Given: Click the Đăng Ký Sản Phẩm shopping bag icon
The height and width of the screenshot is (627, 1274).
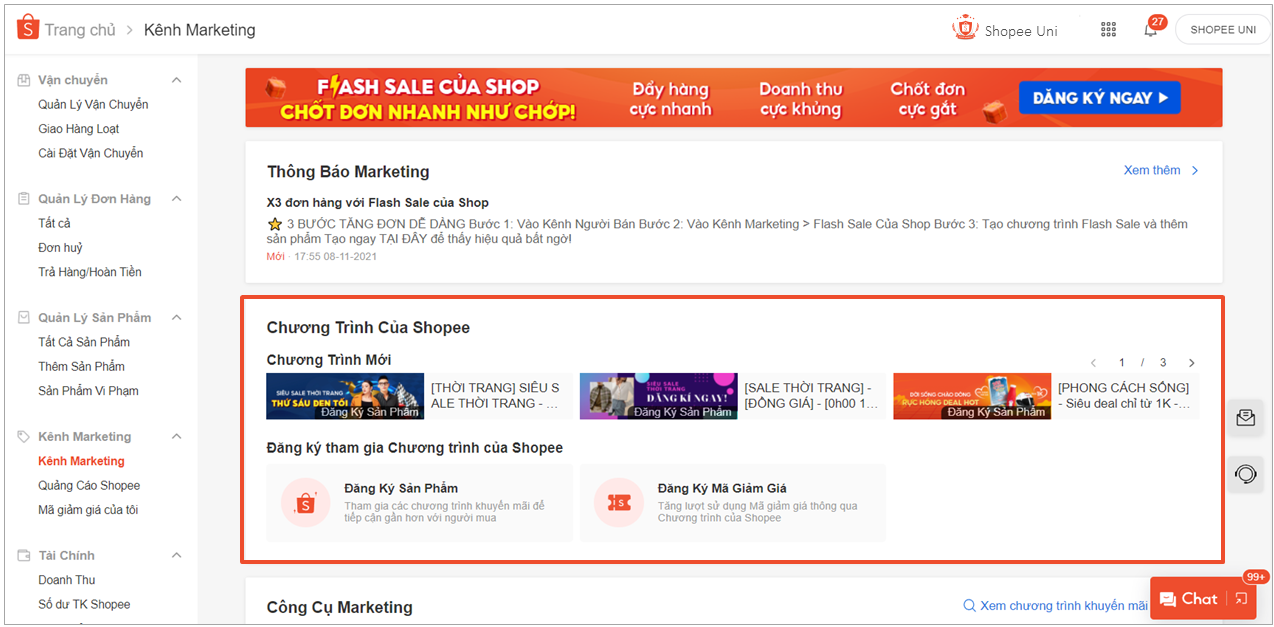Looking at the screenshot, I should [305, 502].
